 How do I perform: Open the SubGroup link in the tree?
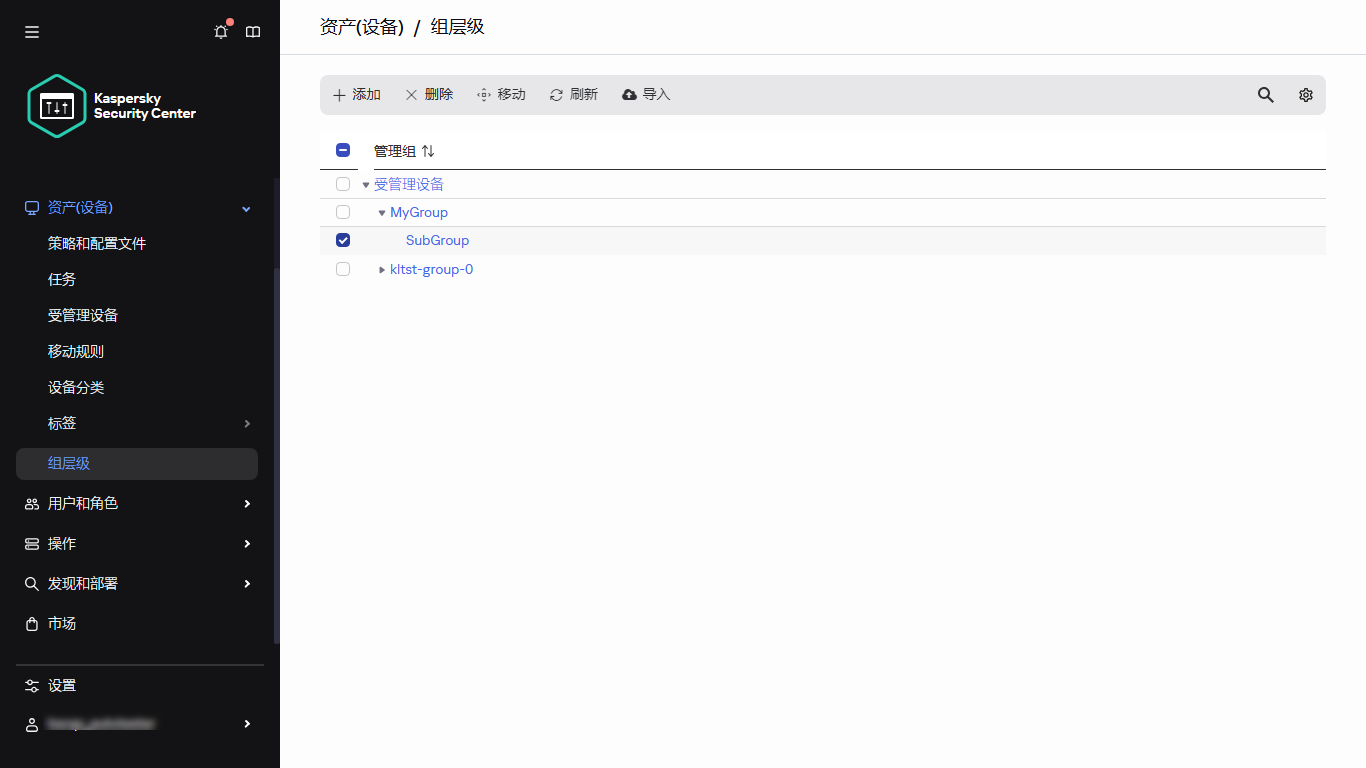(437, 240)
